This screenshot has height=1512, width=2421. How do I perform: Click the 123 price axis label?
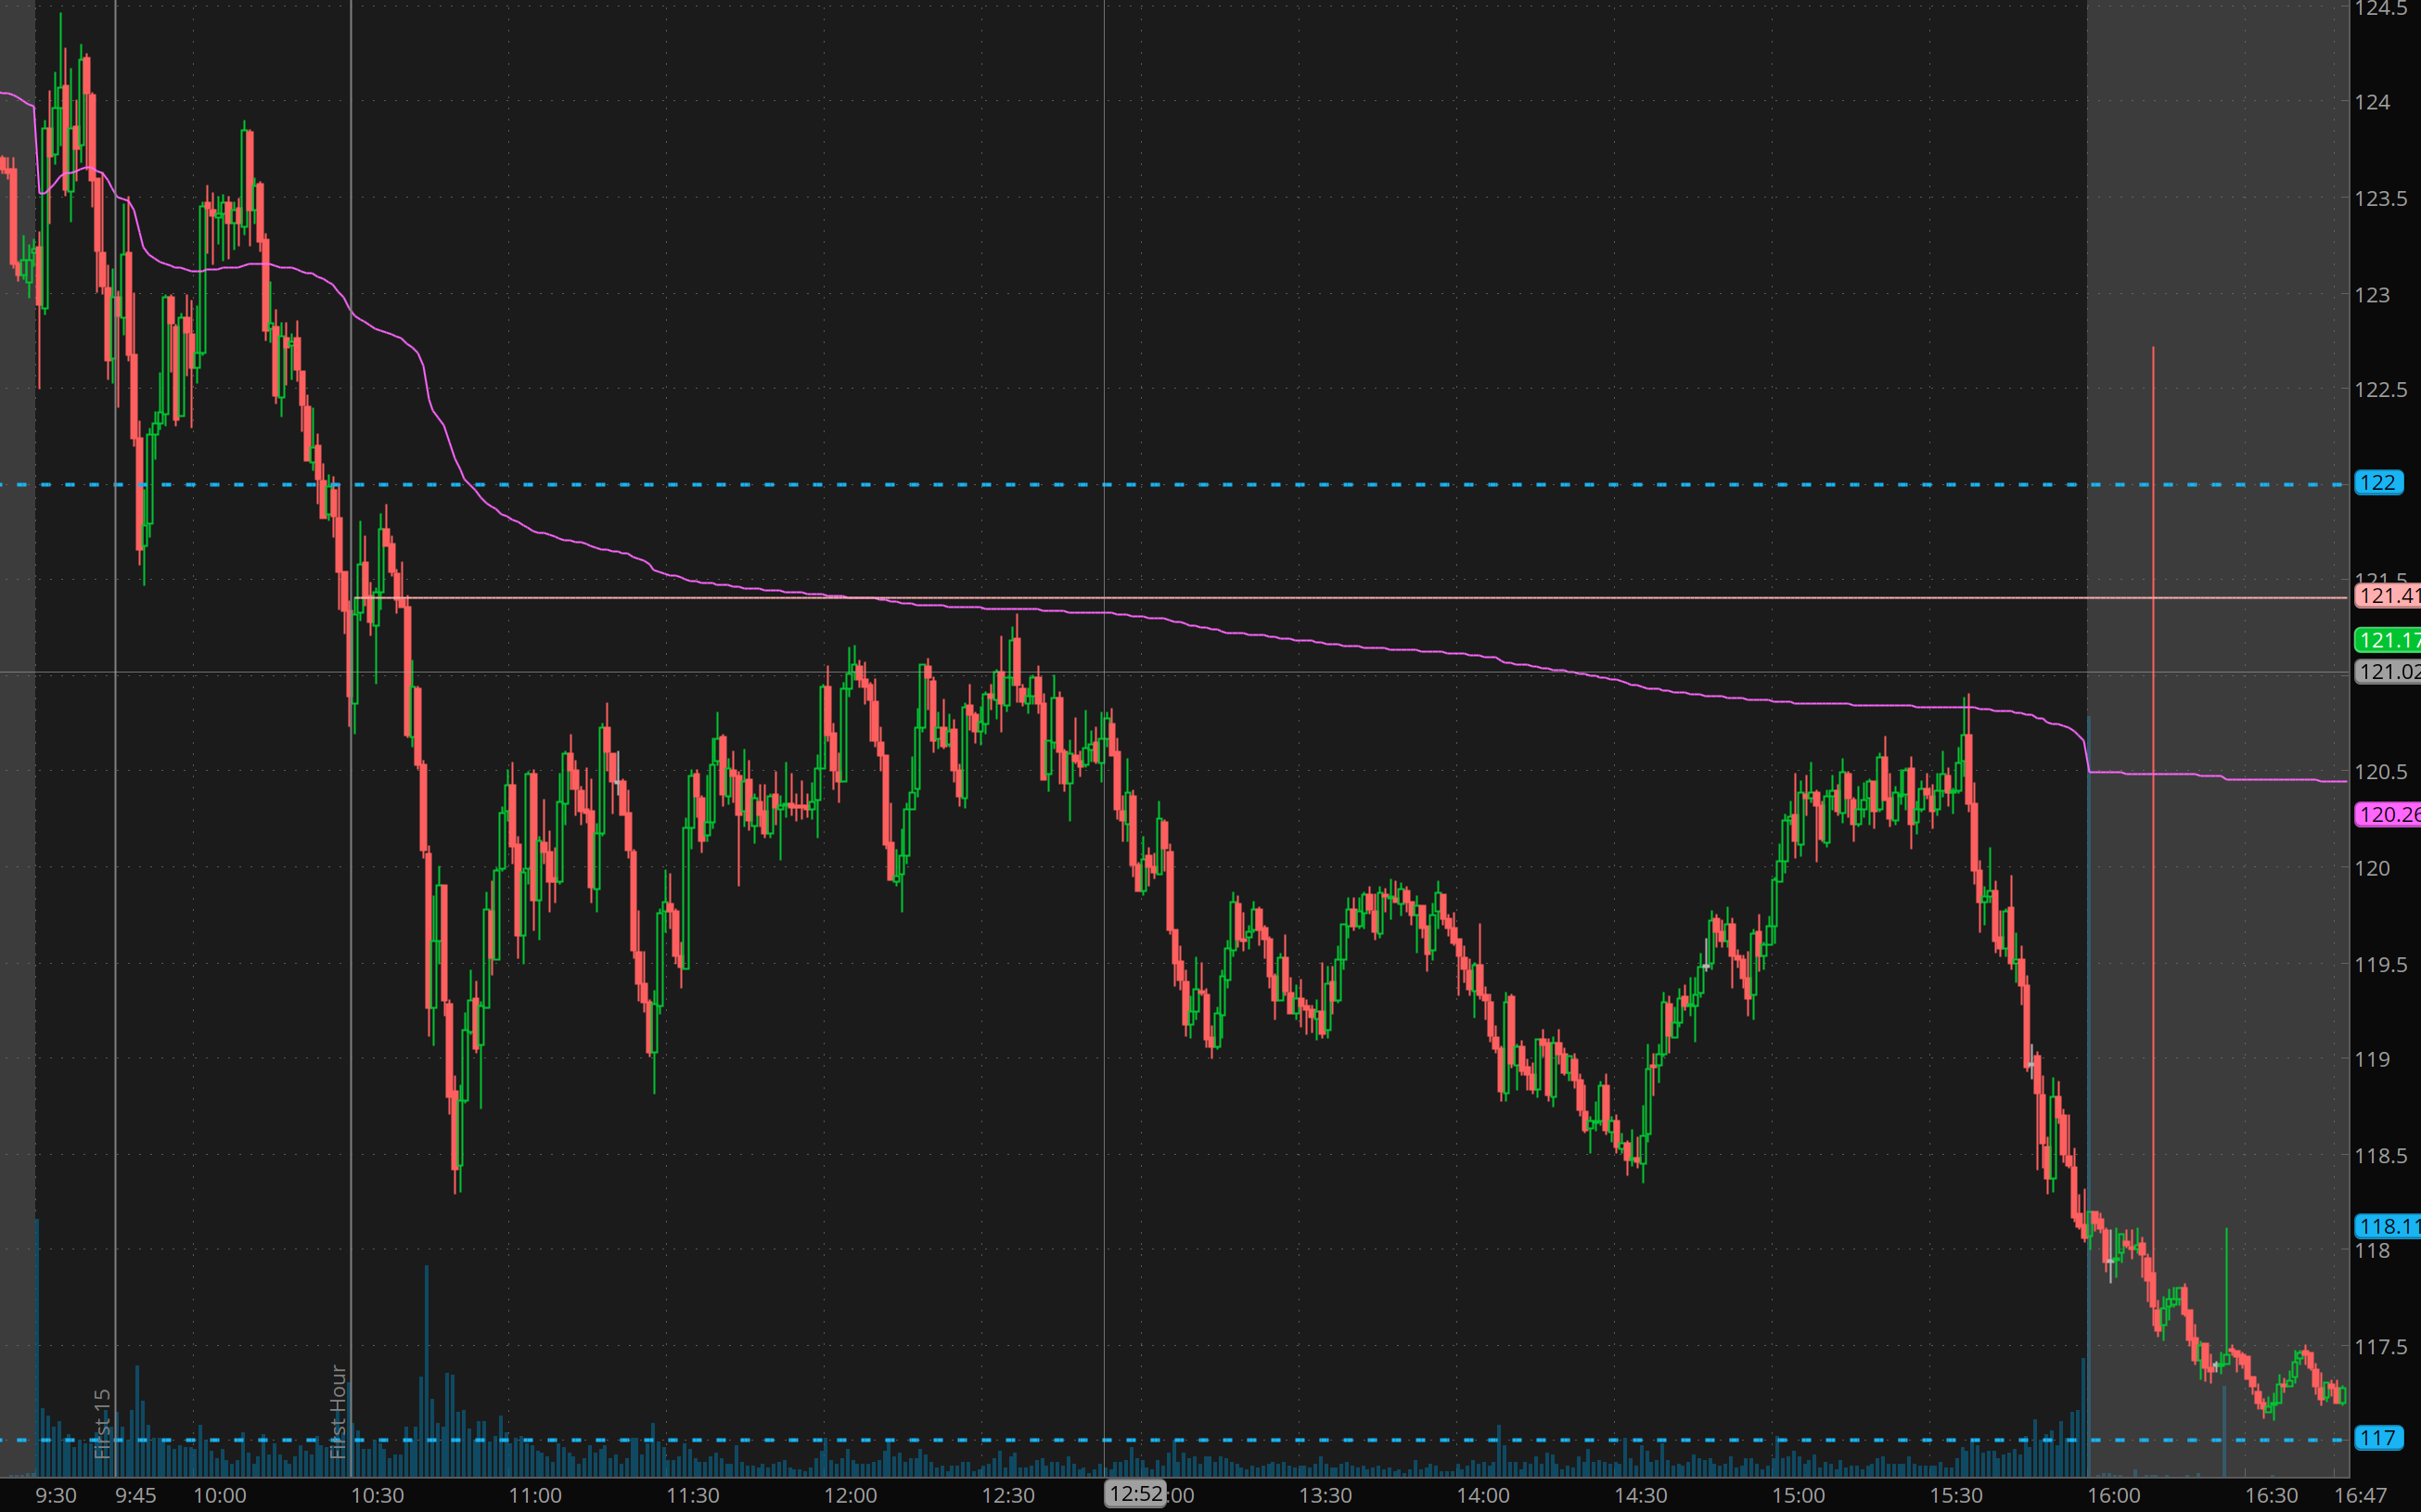click(2372, 295)
